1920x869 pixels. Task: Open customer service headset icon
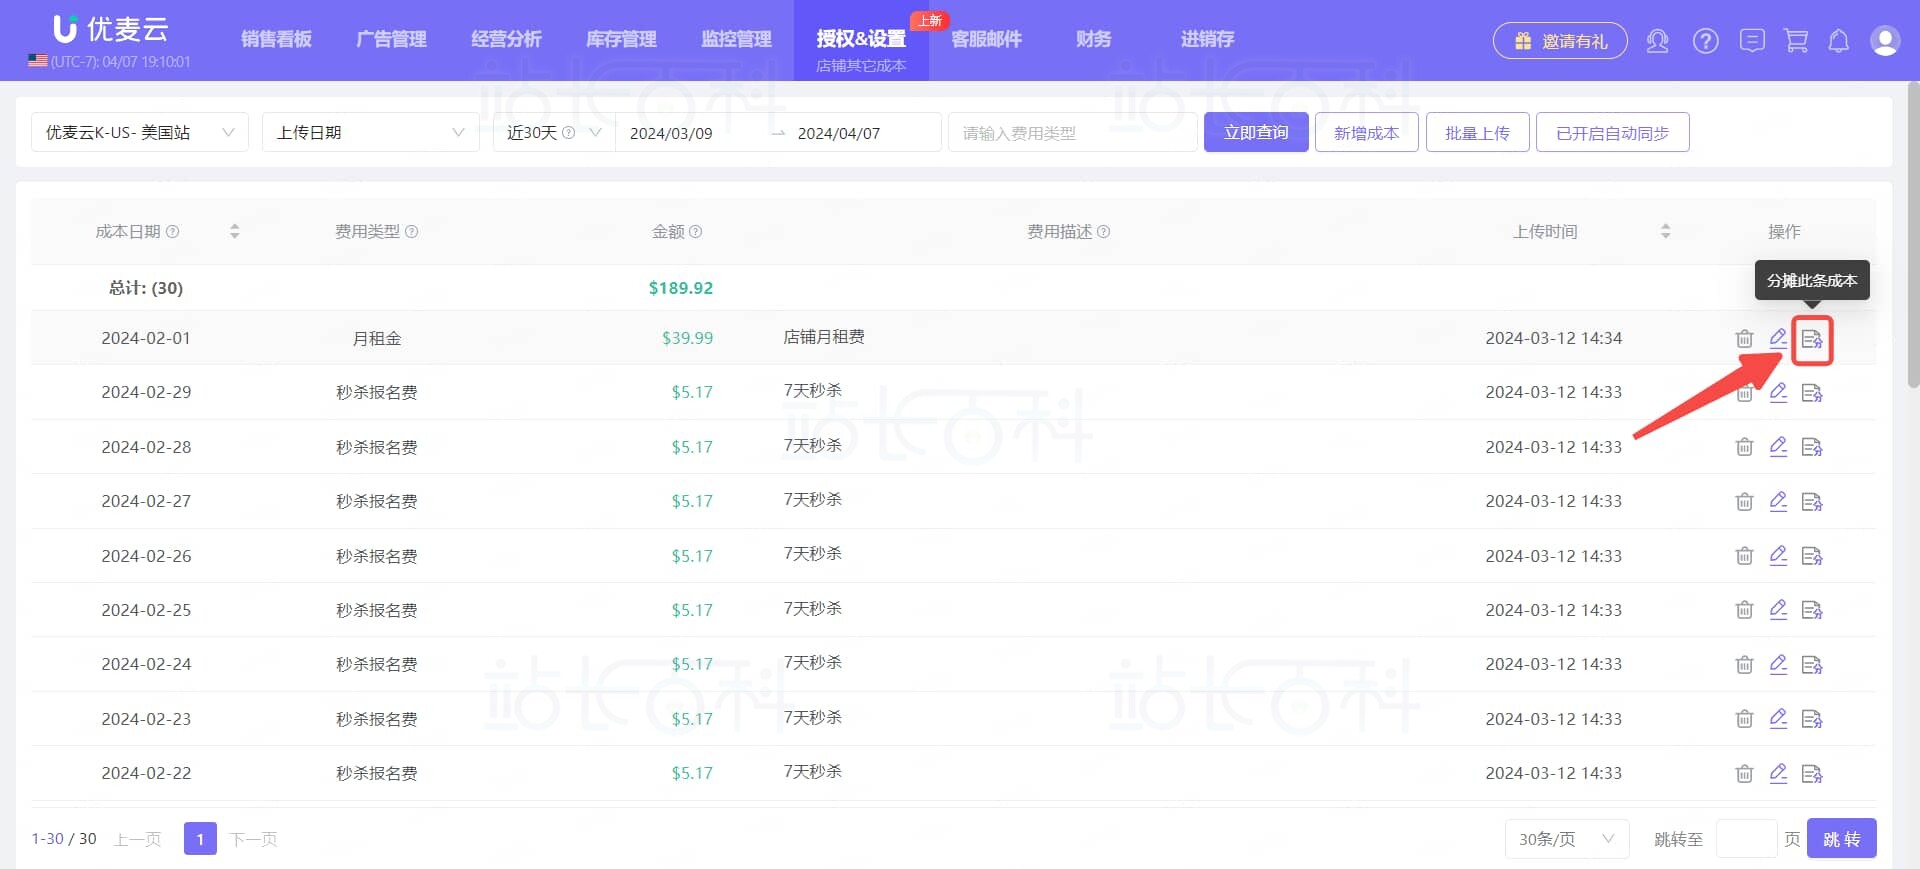point(1657,41)
